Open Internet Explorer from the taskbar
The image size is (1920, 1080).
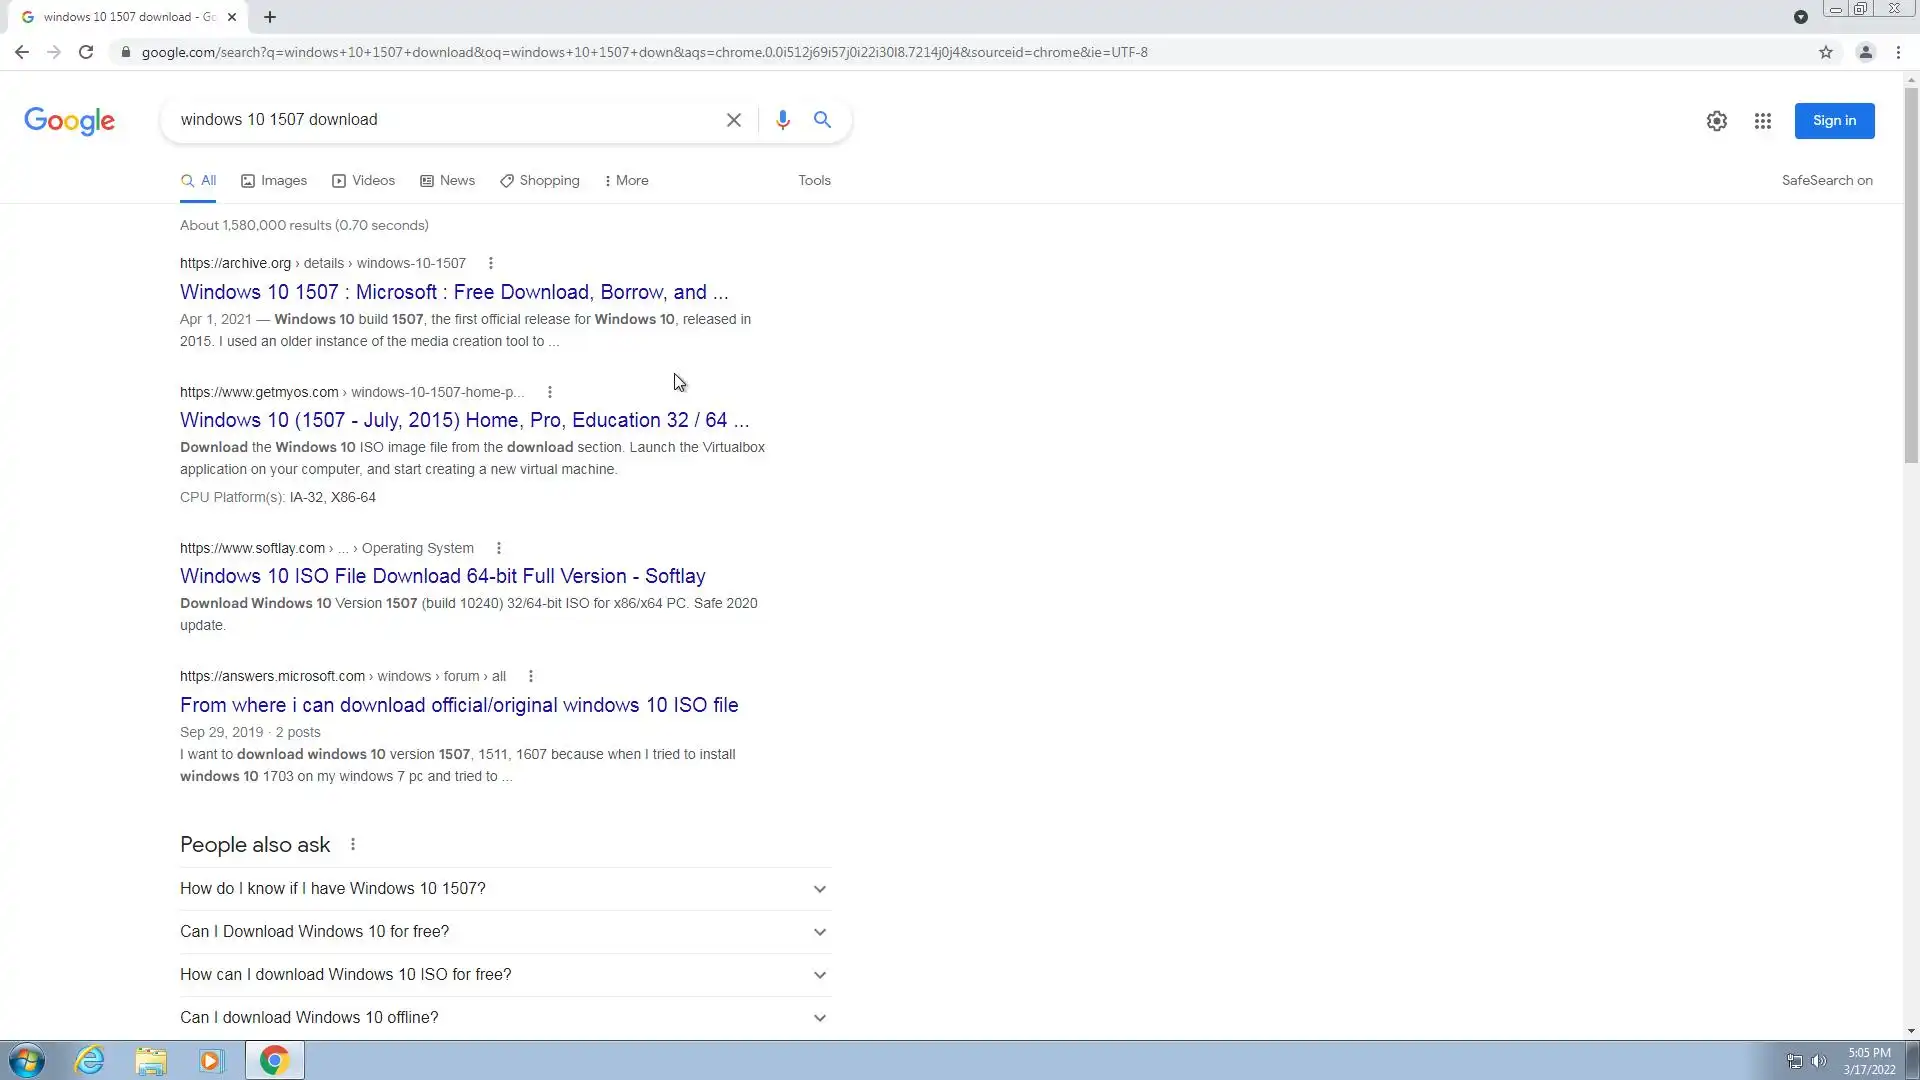coord(90,1060)
